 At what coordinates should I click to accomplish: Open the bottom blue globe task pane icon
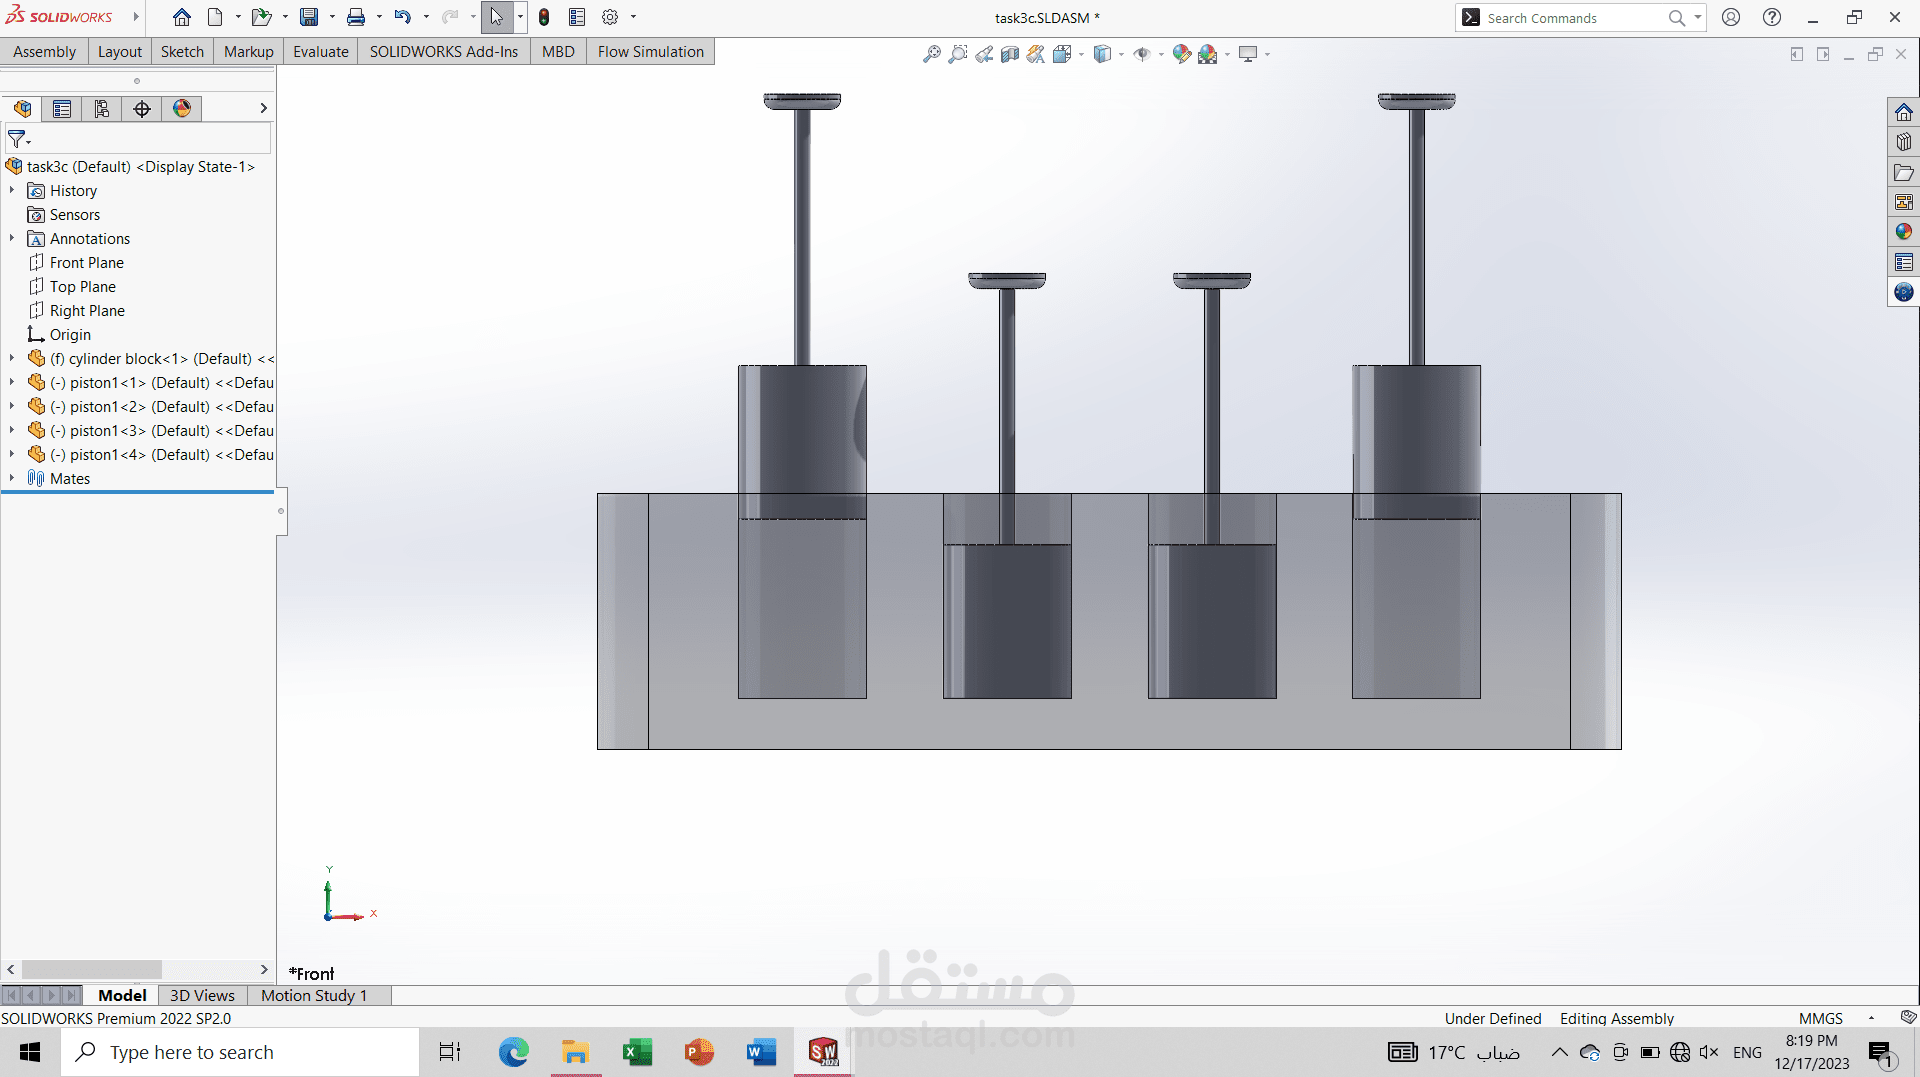(x=1904, y=292)
